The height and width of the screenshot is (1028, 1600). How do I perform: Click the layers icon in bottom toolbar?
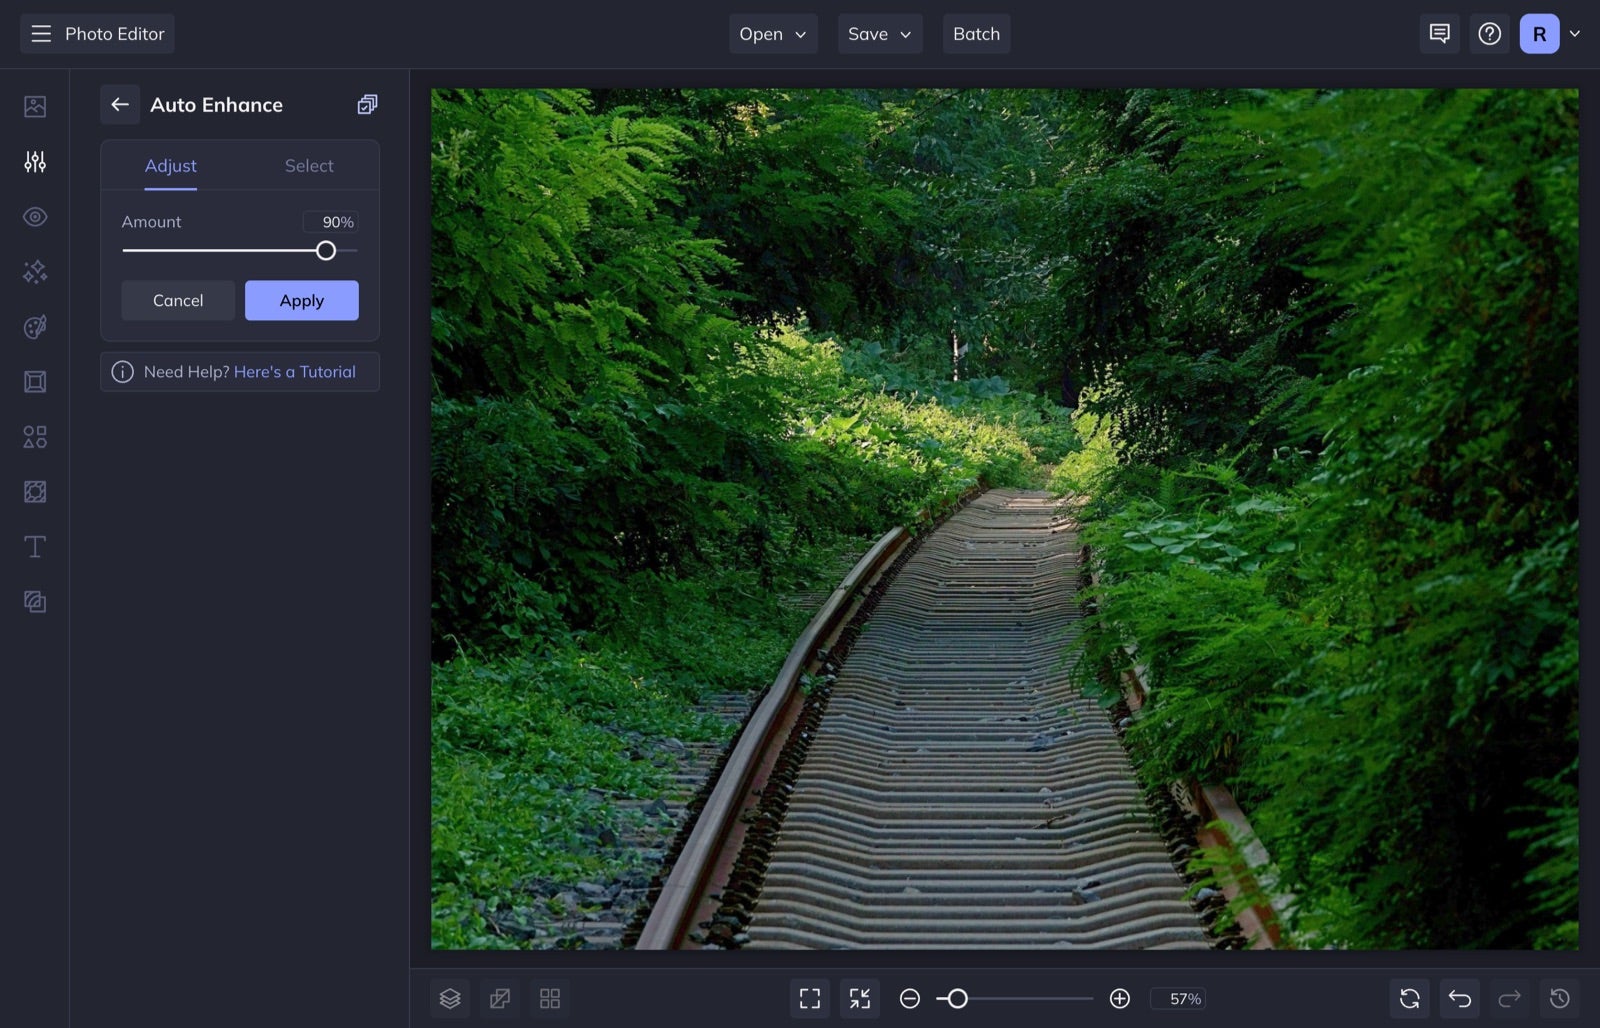450,998
